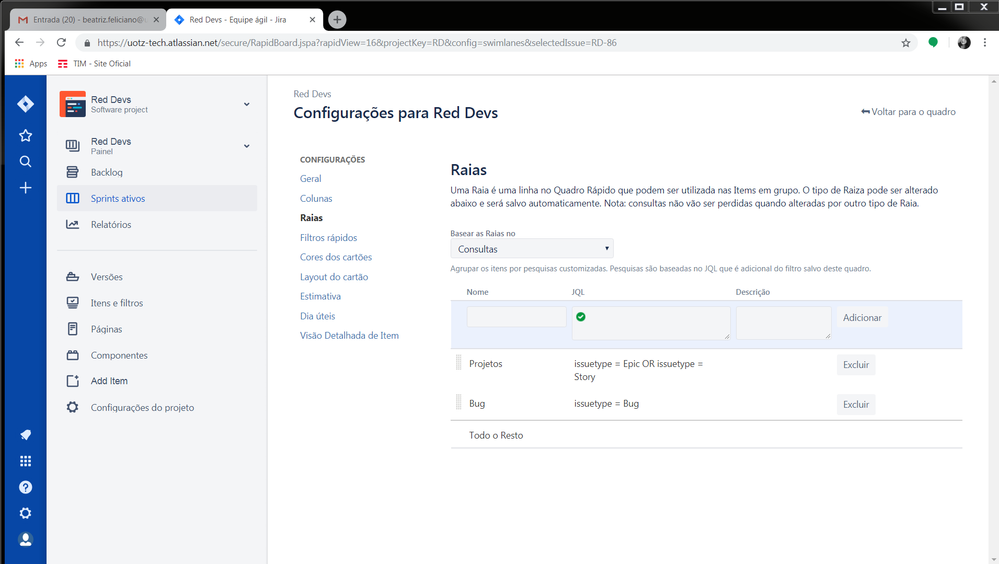
Task: Click the Add Item icon
Action: click(x=73, y=380)
